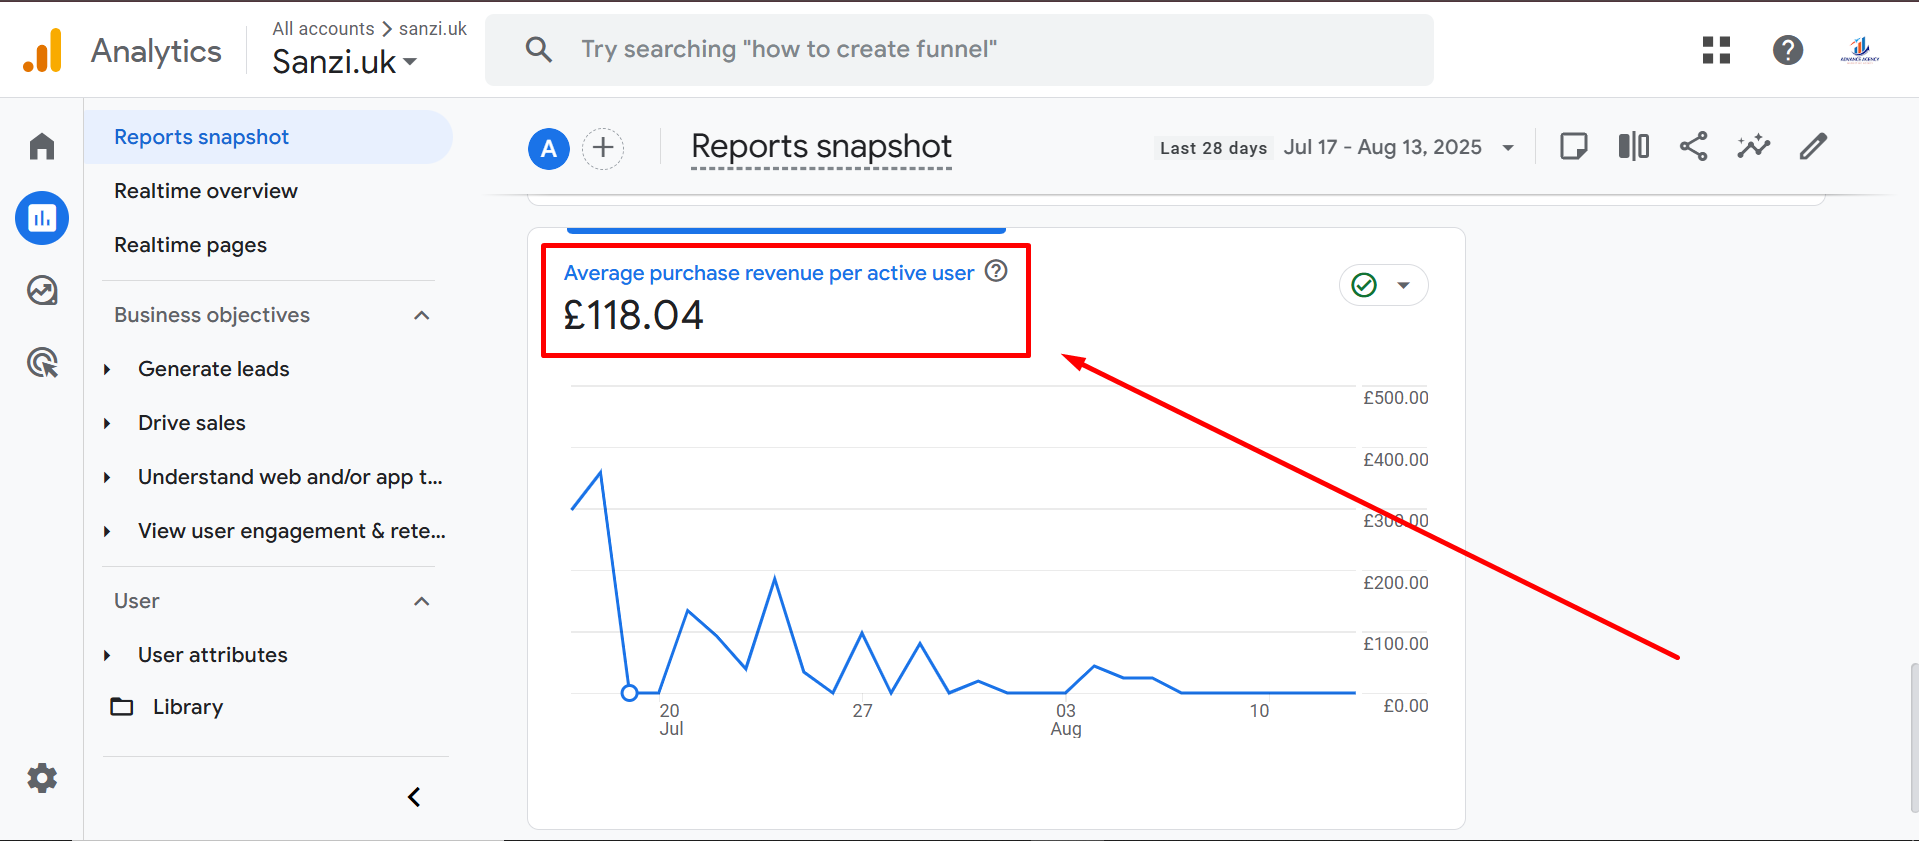The image size is (1919, 841).
Task: Open the Library link
Action: coord(187,707)
